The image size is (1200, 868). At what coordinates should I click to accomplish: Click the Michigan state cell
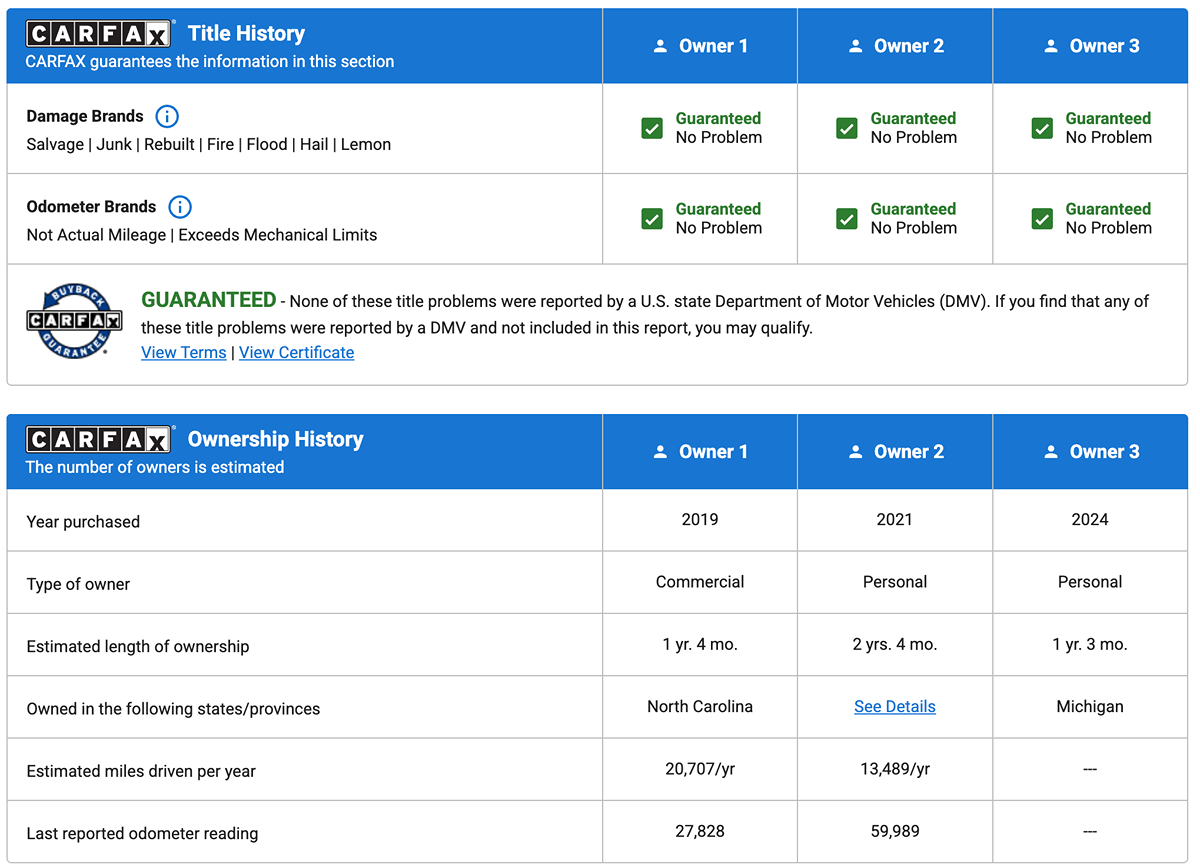coord(1090,706)
